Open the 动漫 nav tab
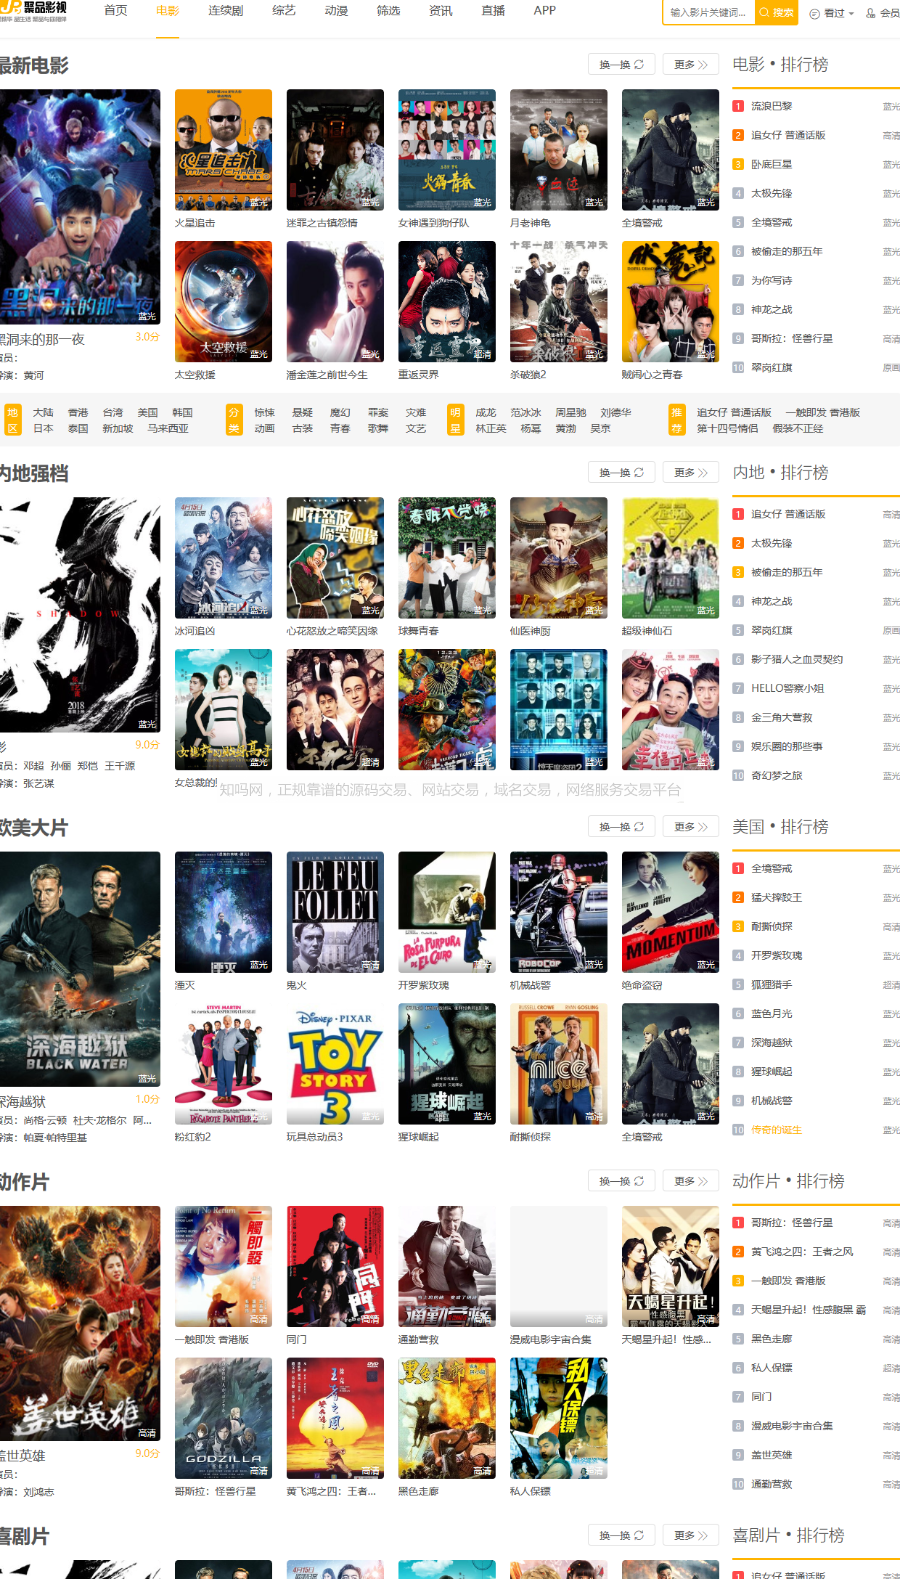900x1579 pixels. [x=336, y=11]
